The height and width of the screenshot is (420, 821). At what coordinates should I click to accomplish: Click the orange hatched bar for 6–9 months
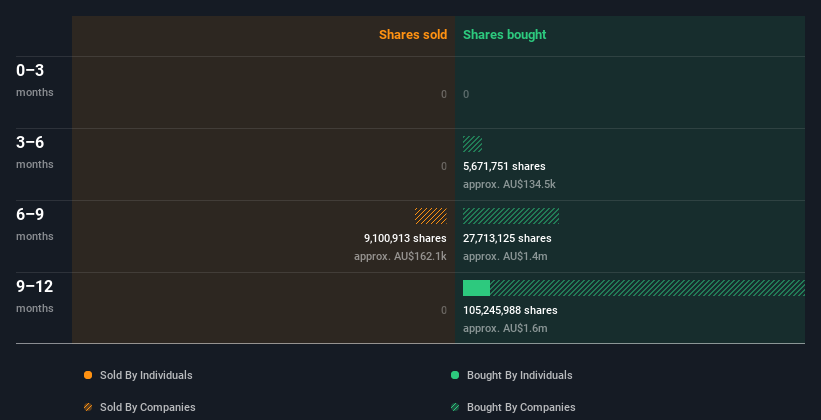[x=431, y=216]
